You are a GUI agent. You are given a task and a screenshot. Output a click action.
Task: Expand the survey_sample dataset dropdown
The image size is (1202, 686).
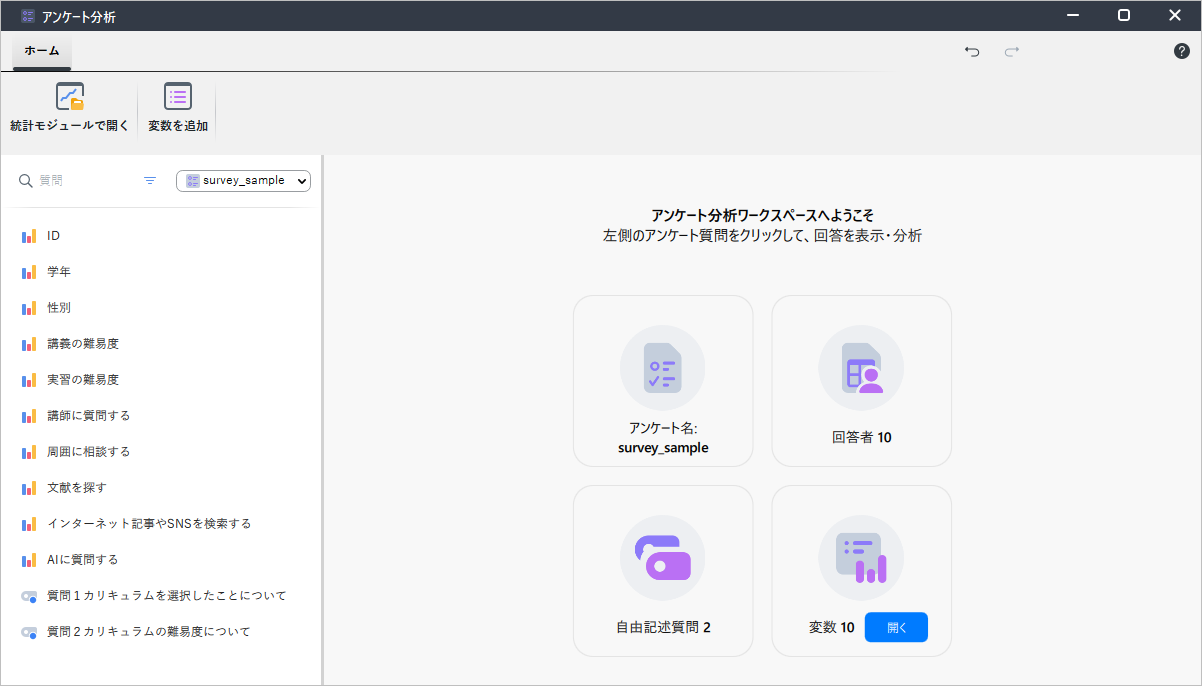point(244,181)
